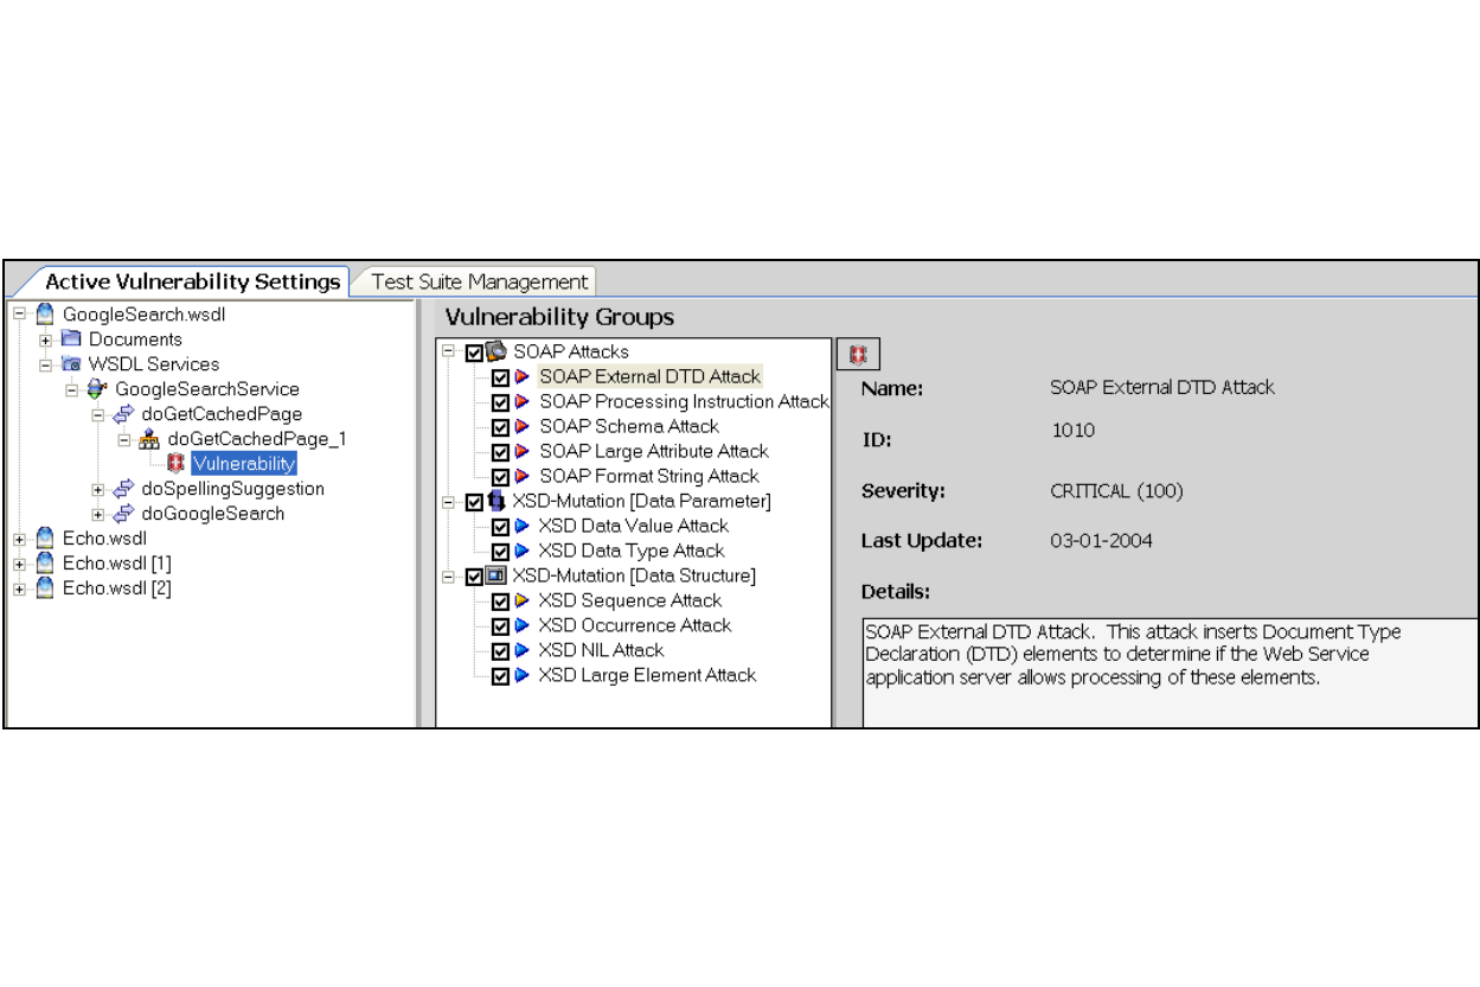The width and height of the screenshot is (1480, 987).
Task: Select SOAP External DTD Attack entry
Action: (x=650, y=377)
